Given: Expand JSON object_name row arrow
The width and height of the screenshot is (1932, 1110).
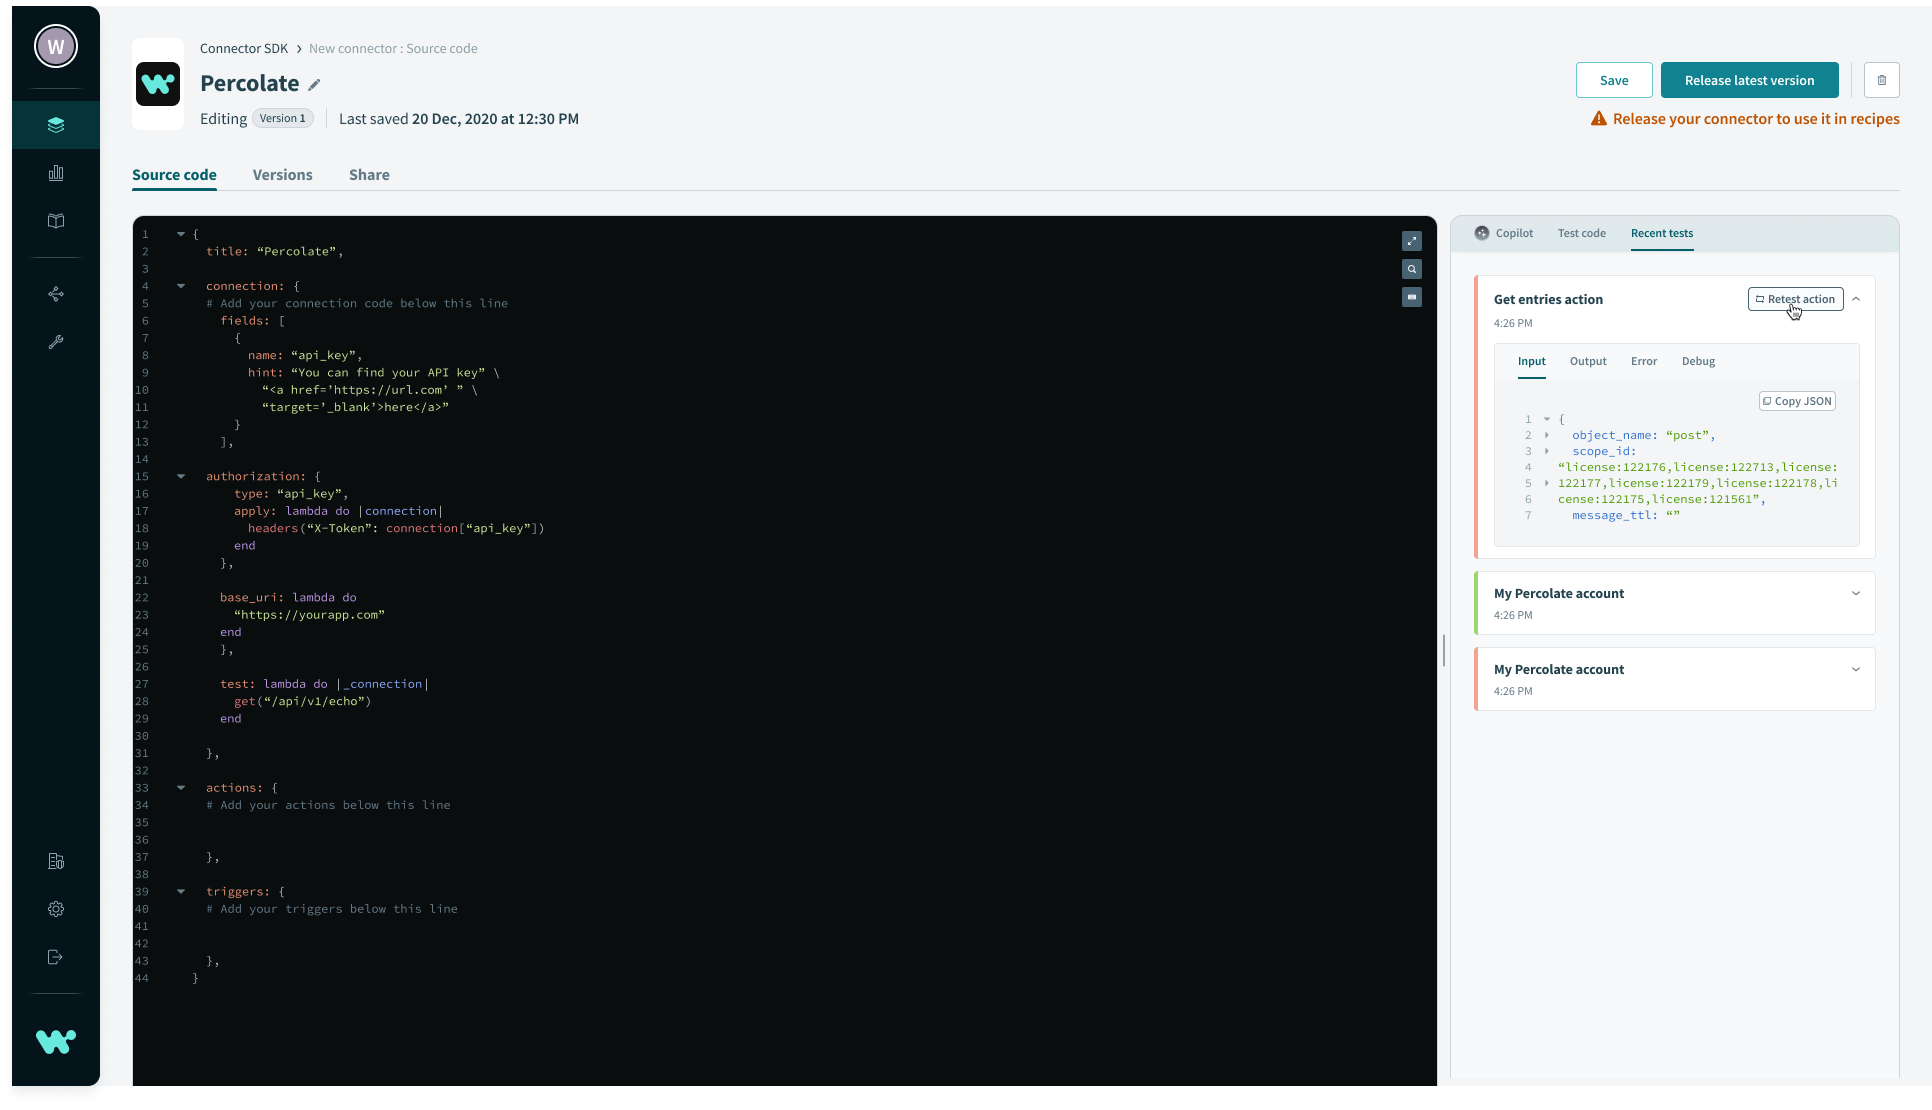Looking at the screenshot, I should click(1547, 435).
